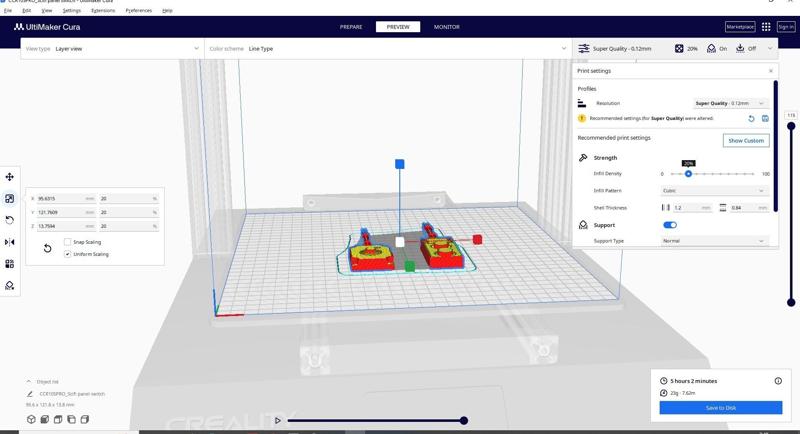Switch to left side view cube icon

point(71,419)
